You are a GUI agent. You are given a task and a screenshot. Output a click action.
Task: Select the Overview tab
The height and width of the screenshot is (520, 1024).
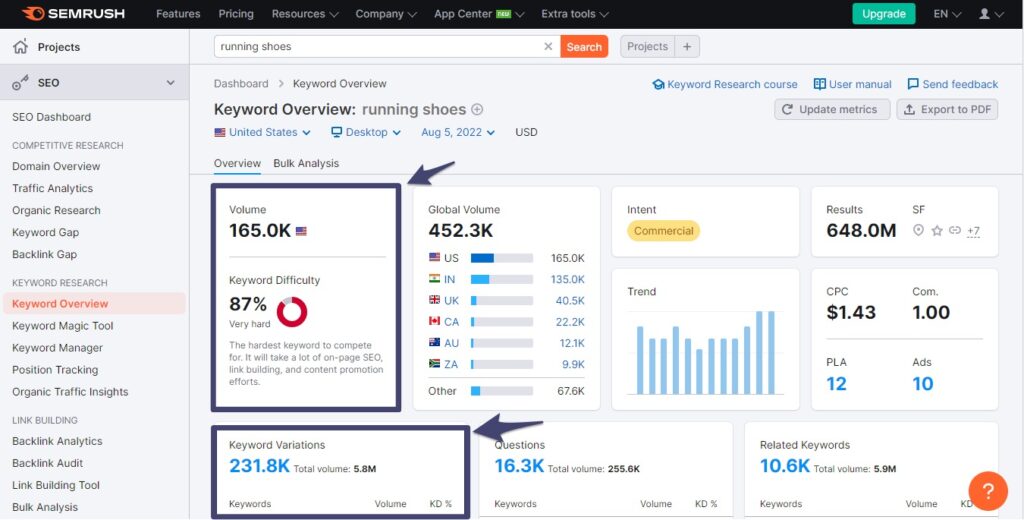pyautogui.click(x=237, y=163)
